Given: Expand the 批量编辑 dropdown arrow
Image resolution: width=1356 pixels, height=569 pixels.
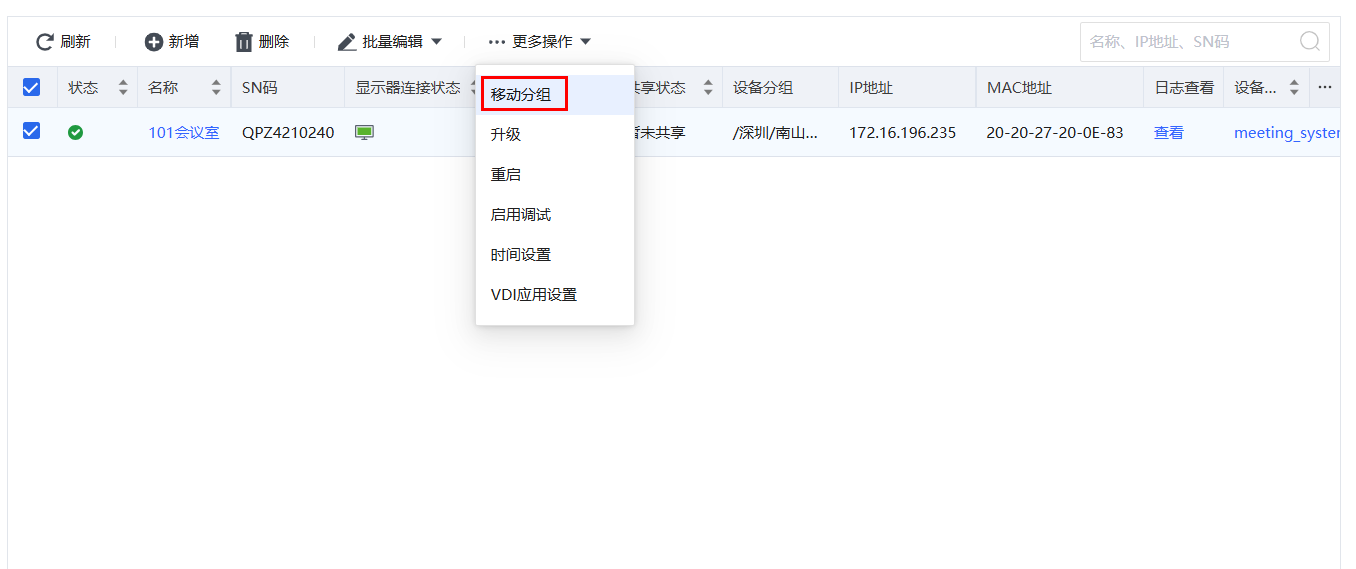Looking at the screenshot, I should point(436,42).
